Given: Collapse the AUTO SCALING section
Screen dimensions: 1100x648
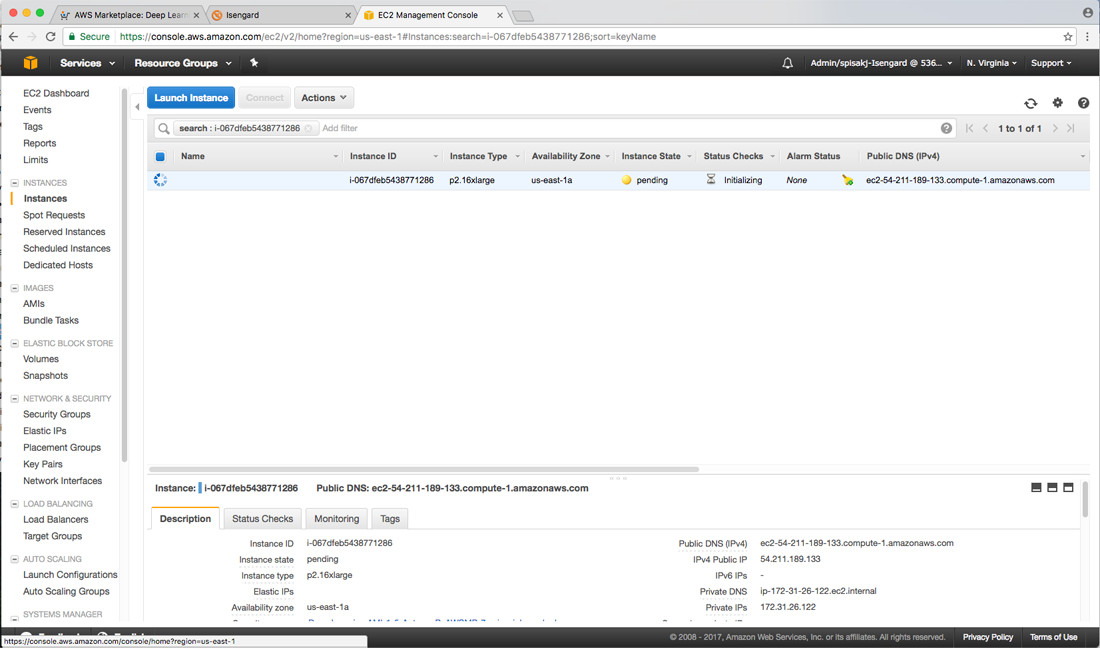Looking at the screenshot, I should [x=15, y=560].
